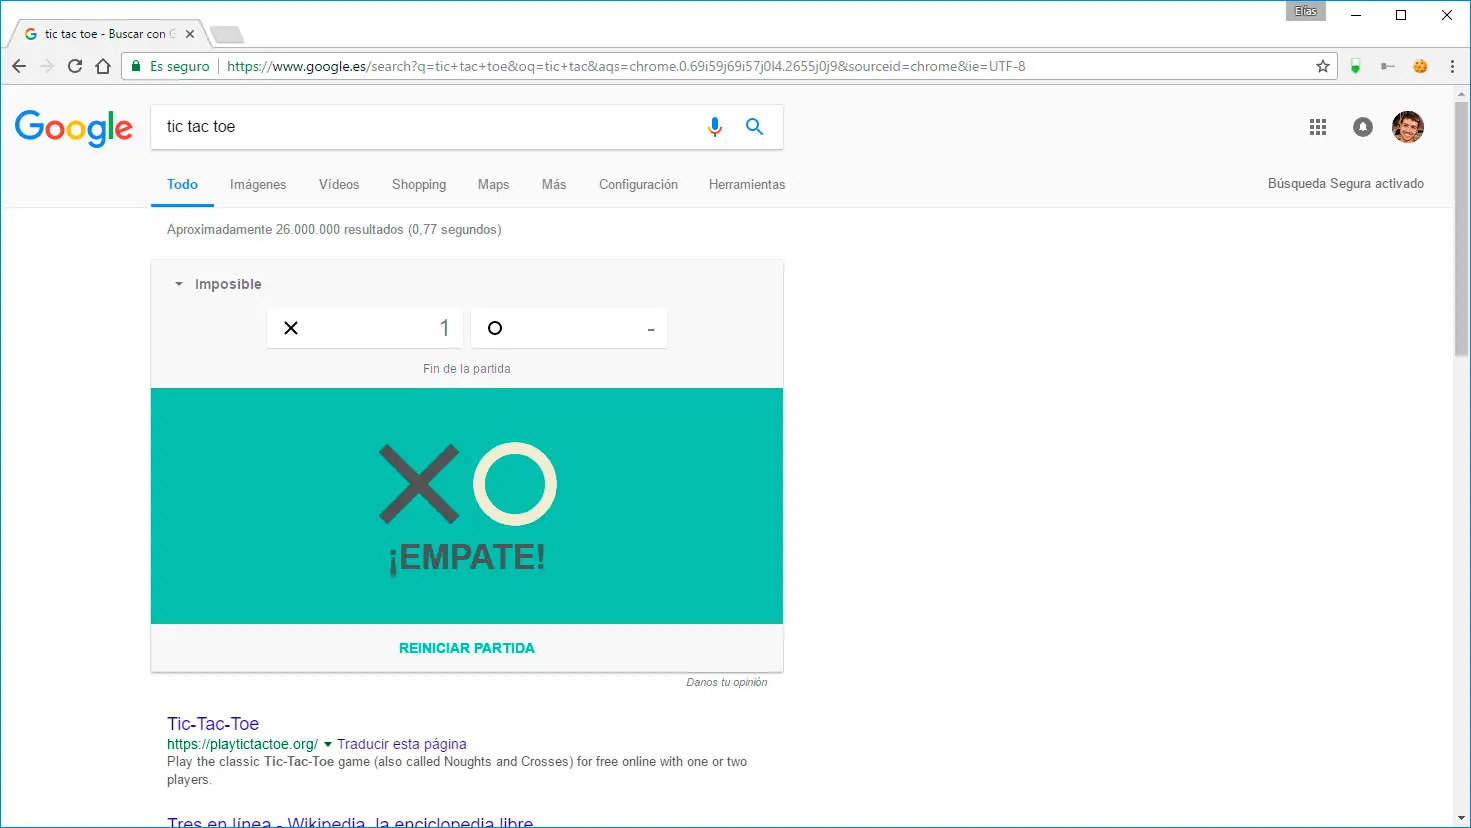Click the browser forward arrow
Image resolution: width=1471 pixels, height=828 pixels.
tap(47, 66)
